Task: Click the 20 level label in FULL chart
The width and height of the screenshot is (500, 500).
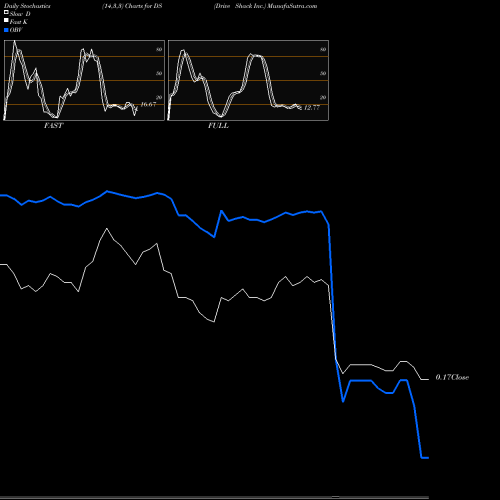Action: (x=323, y=97)
